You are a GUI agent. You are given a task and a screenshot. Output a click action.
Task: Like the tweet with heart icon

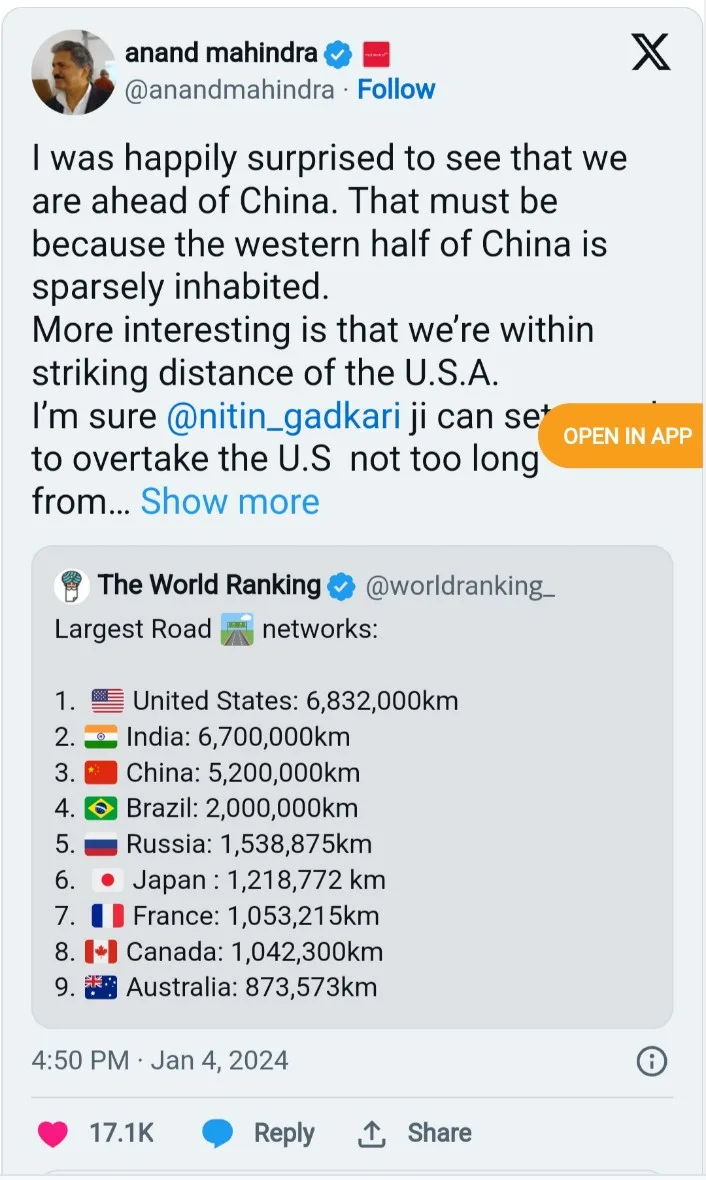(x=53, y=1133)
